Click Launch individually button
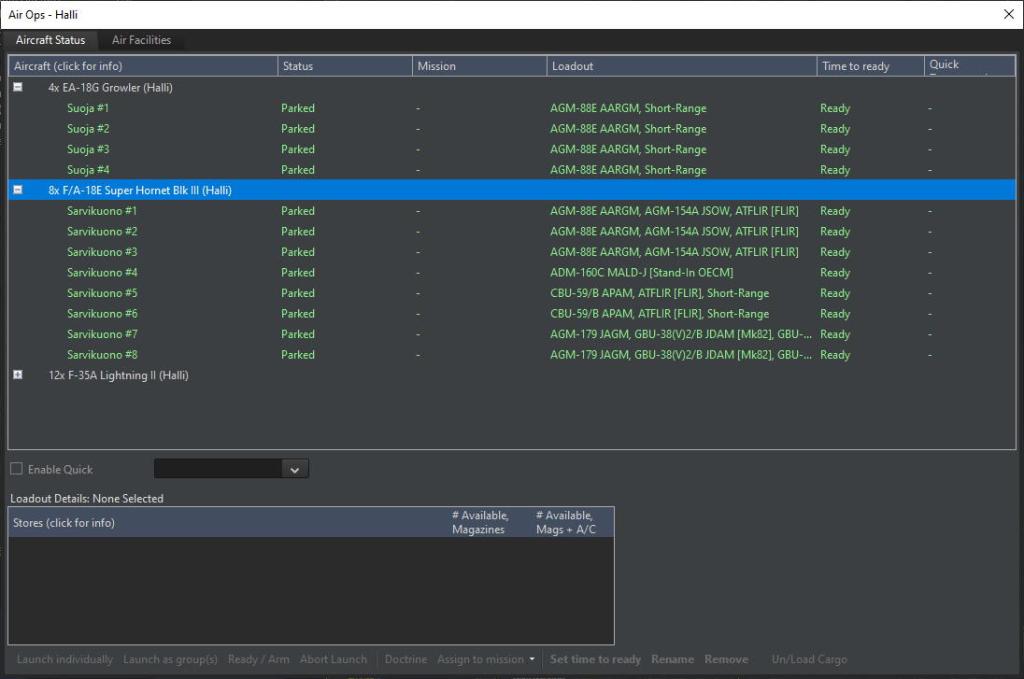Screen dimensions: 1024x679 tap(65, 659)
